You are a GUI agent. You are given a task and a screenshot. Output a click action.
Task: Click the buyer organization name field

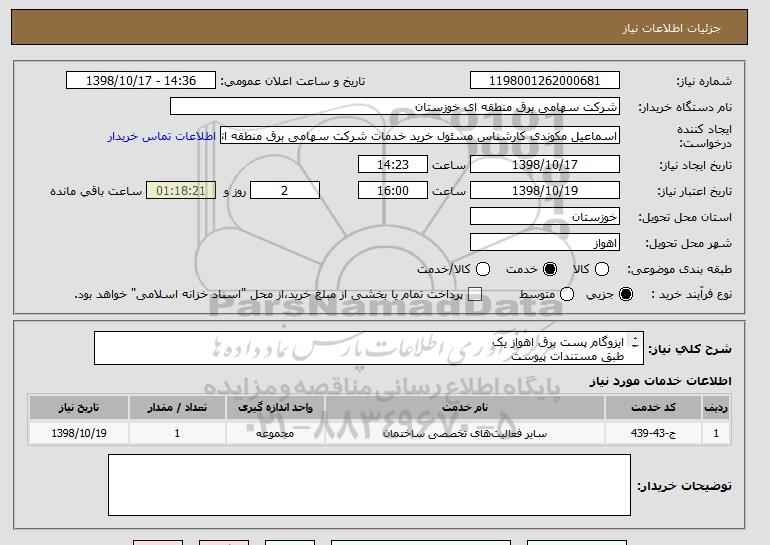tap(395, 107)
